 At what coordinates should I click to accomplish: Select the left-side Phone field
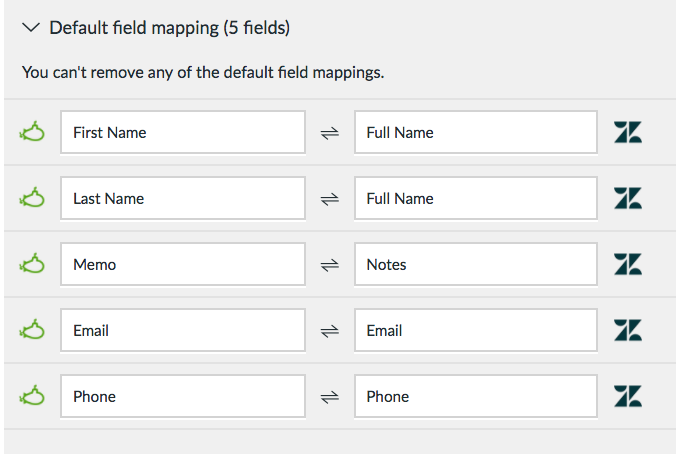[183, 396]
